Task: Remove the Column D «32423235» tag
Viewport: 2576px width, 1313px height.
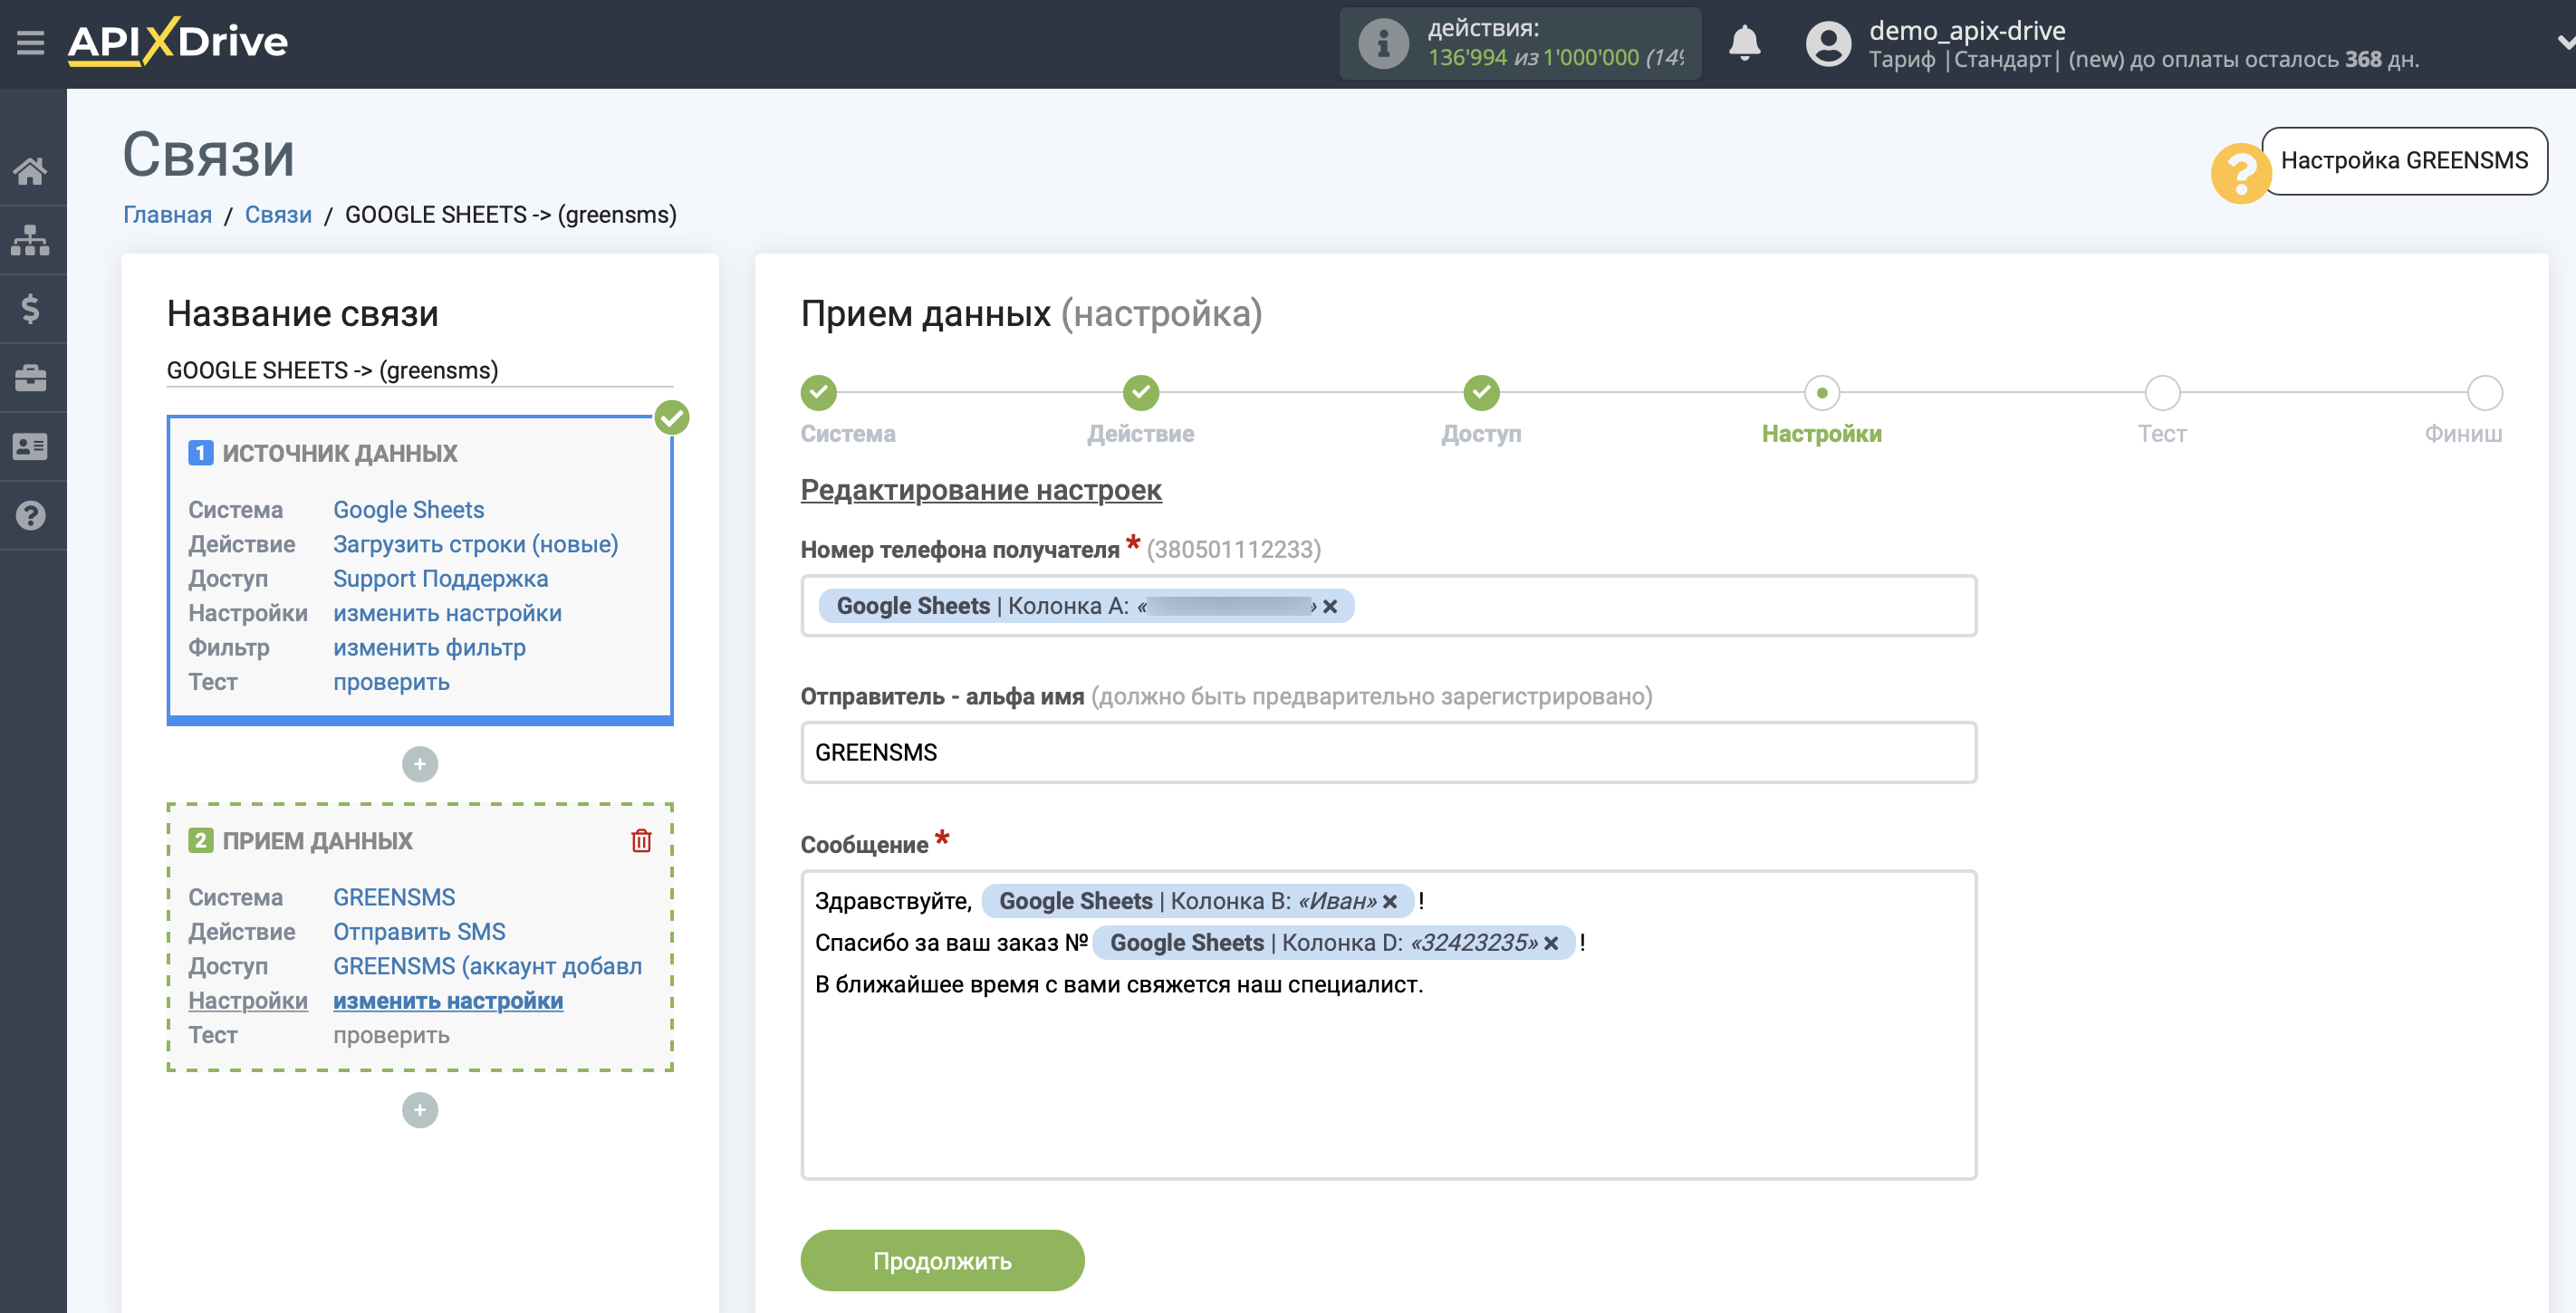Action: pos(1550,943)
